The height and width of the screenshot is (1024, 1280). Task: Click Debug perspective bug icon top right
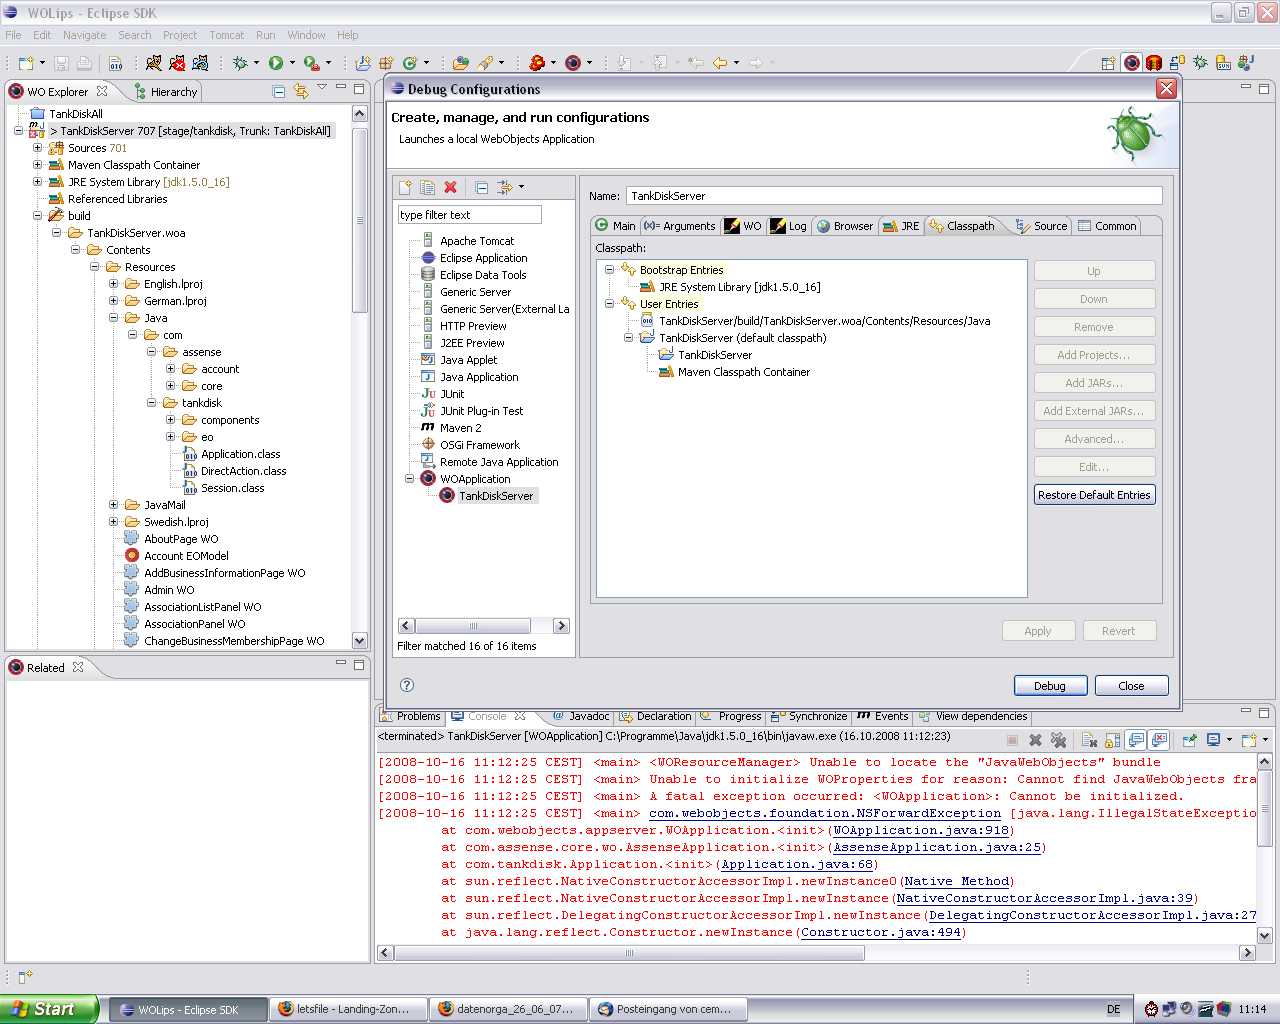pos(1200,63)
